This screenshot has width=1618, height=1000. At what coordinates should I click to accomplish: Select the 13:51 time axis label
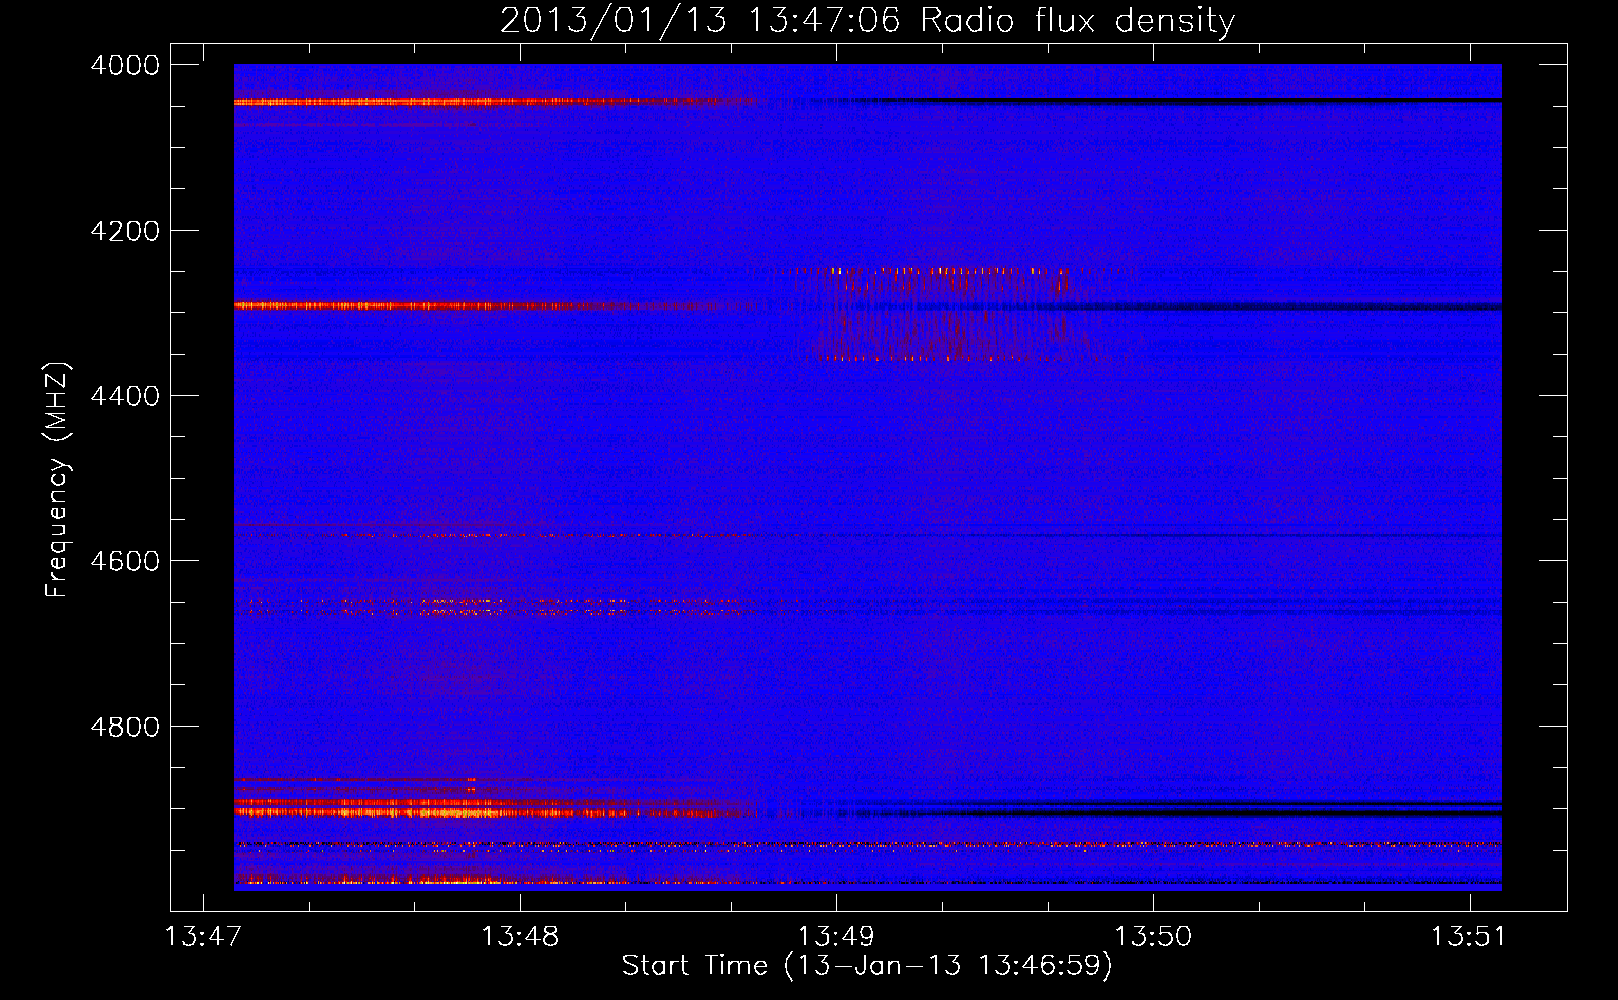tap(1468, 937)
